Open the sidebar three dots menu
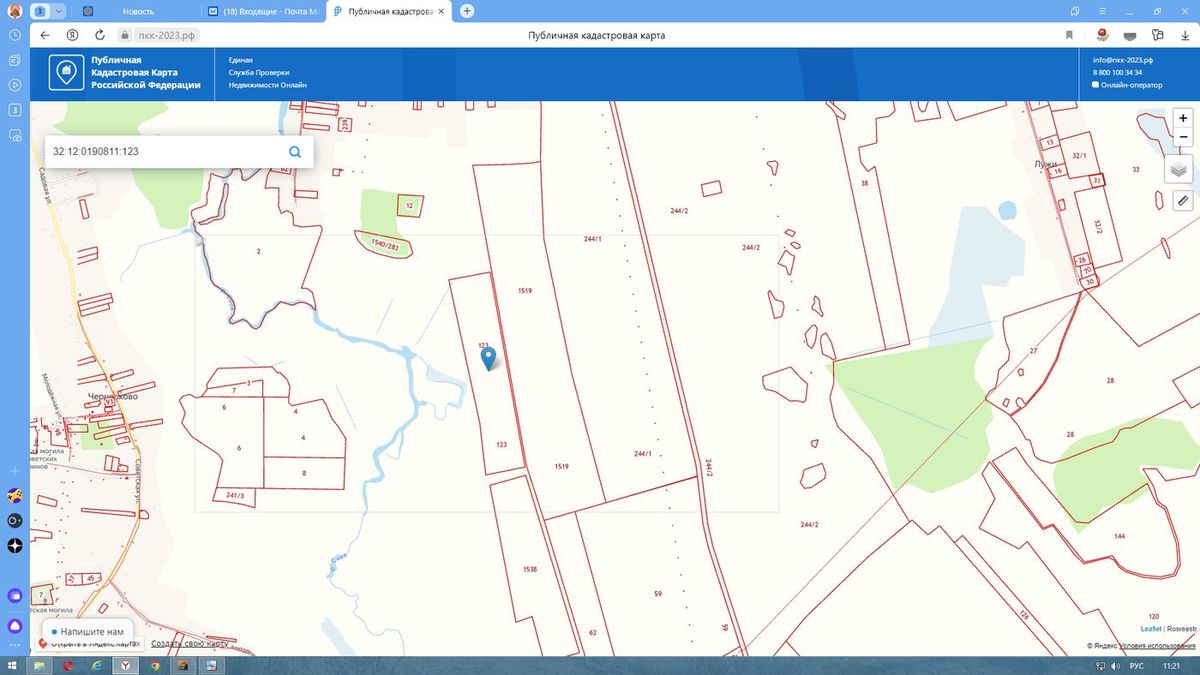 (x=15, y=647)
